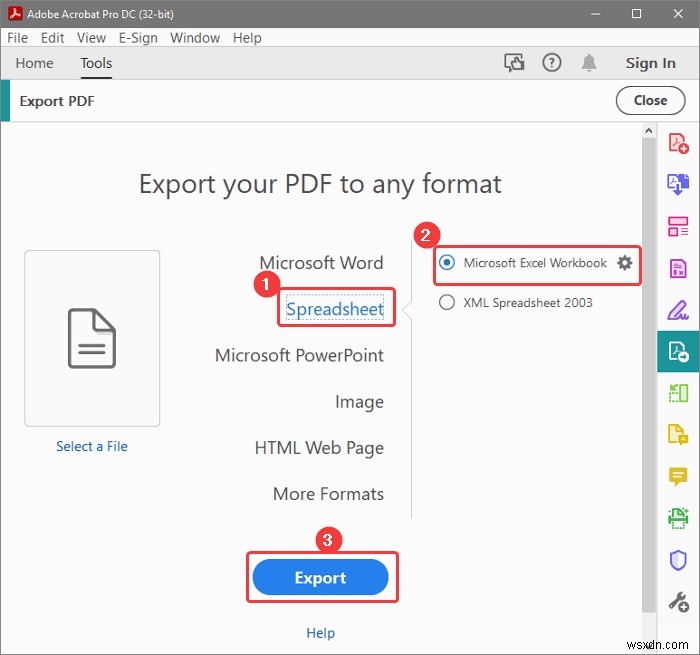Open the Protect shield tool
Viewport: 700px width, 655px height.
click(x=678, y=560)
